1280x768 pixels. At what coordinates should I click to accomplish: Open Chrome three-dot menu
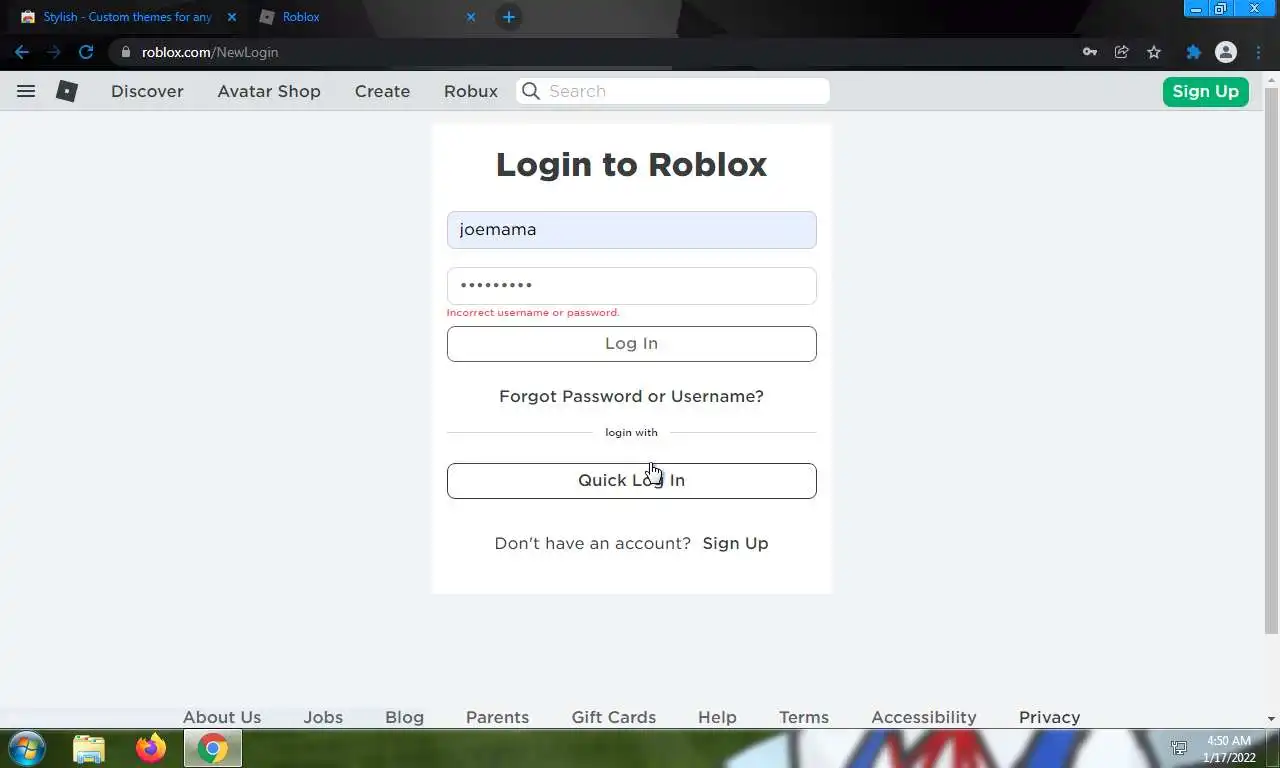point(1258,52)
